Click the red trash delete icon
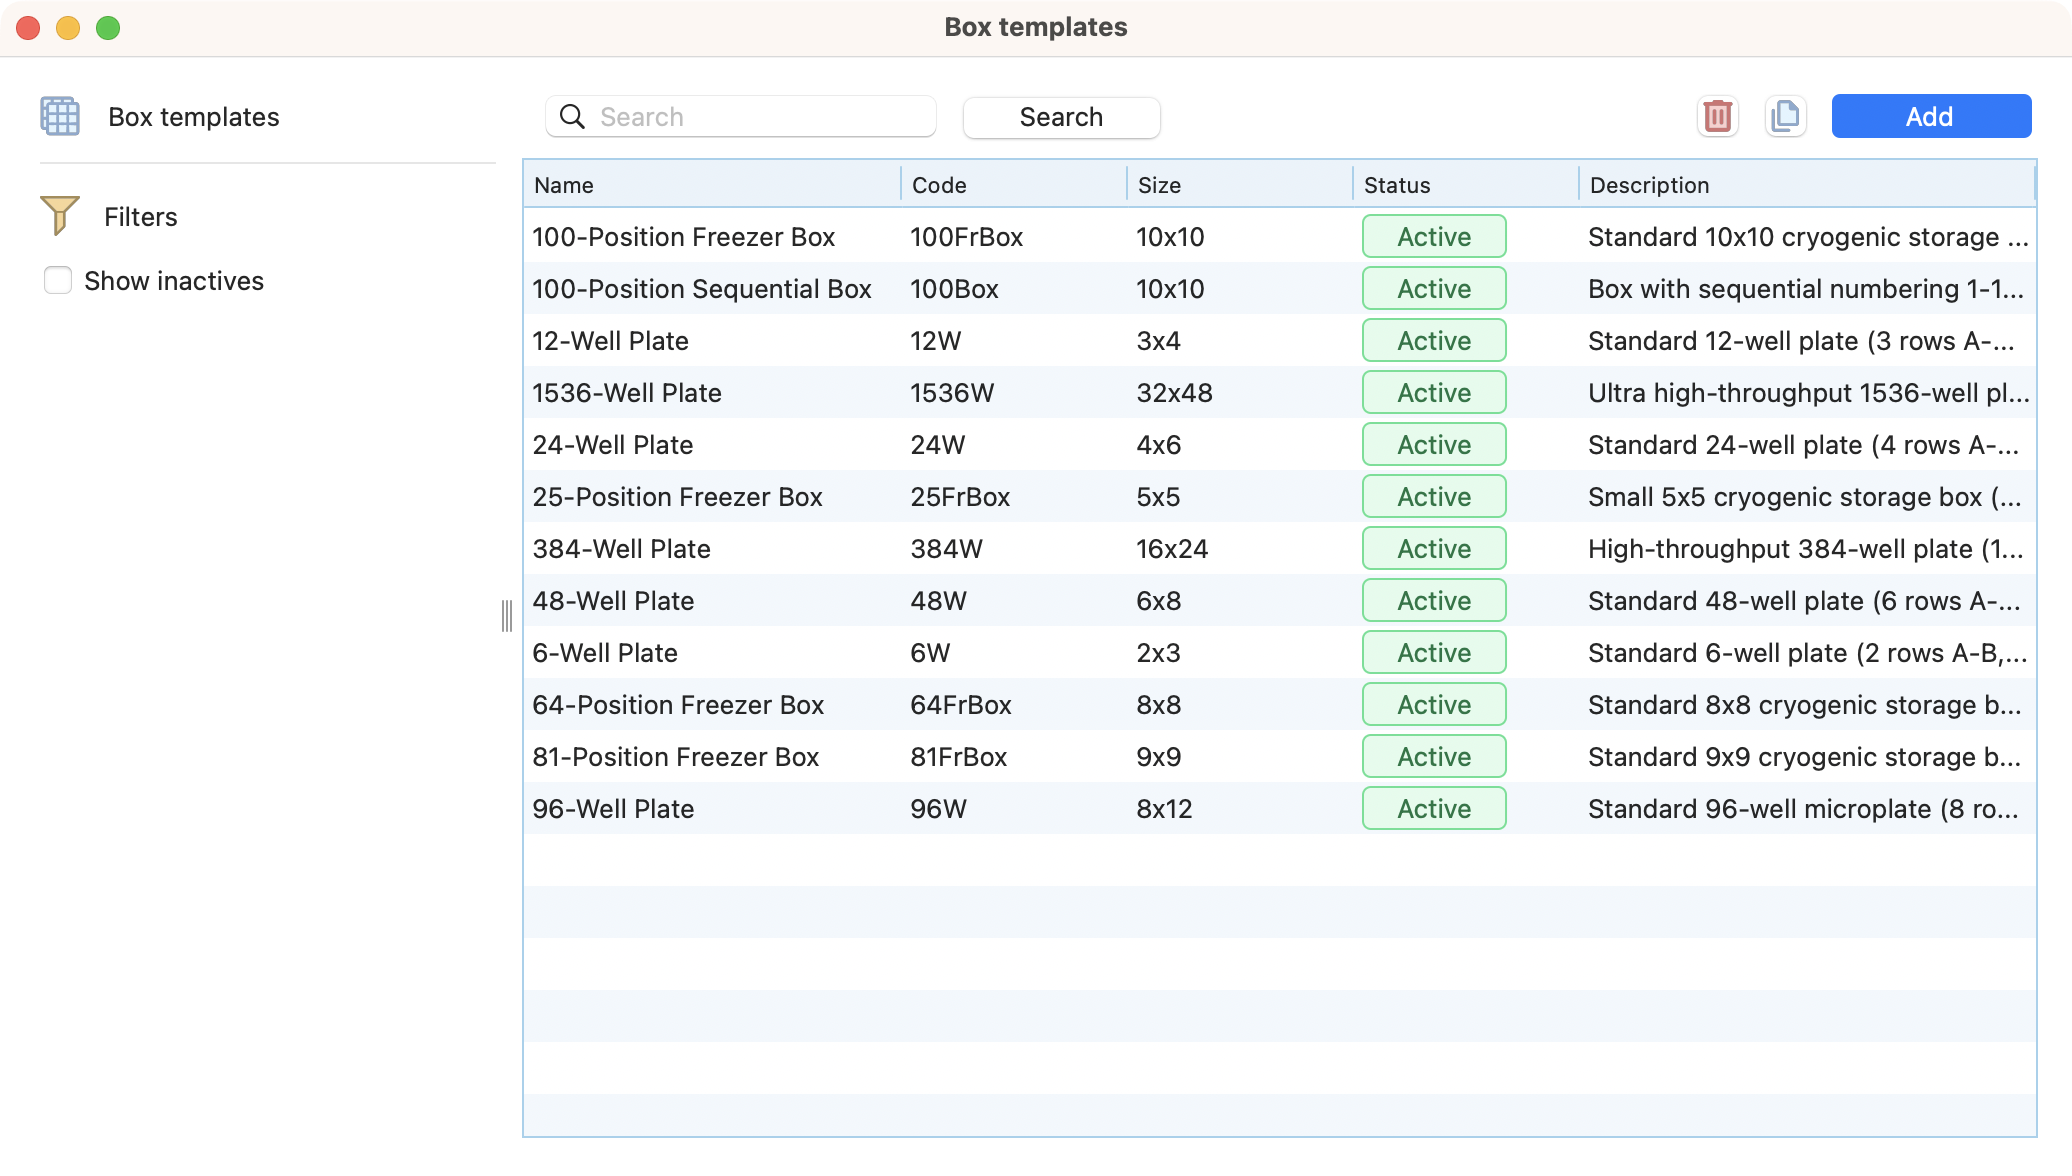 coord(1717,117)
